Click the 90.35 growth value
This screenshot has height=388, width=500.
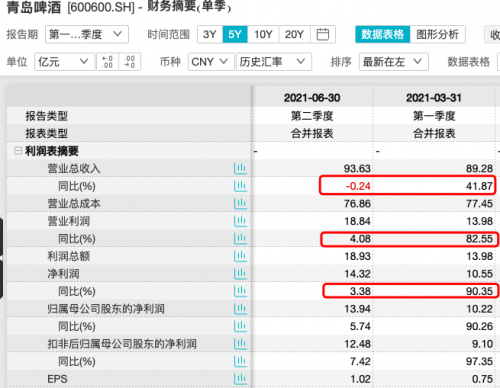tap(479, 291)
